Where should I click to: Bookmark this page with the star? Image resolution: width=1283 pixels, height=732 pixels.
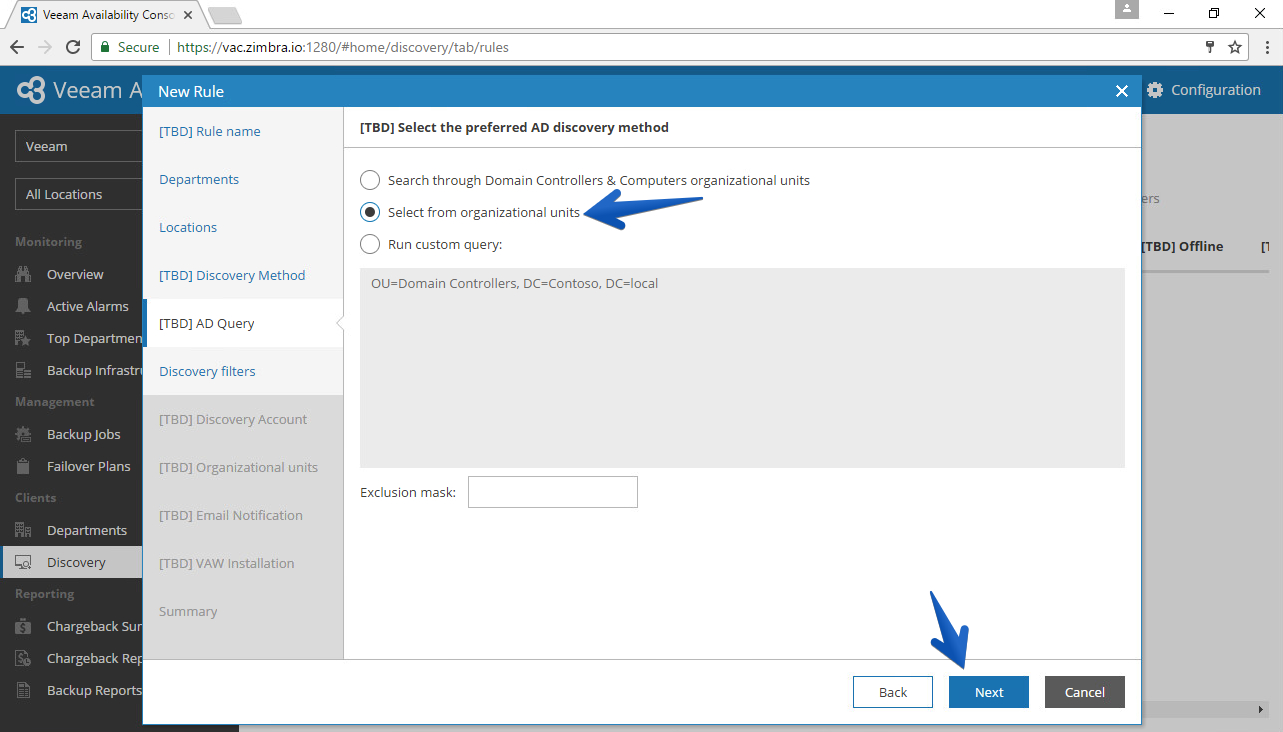[1235, 47]
